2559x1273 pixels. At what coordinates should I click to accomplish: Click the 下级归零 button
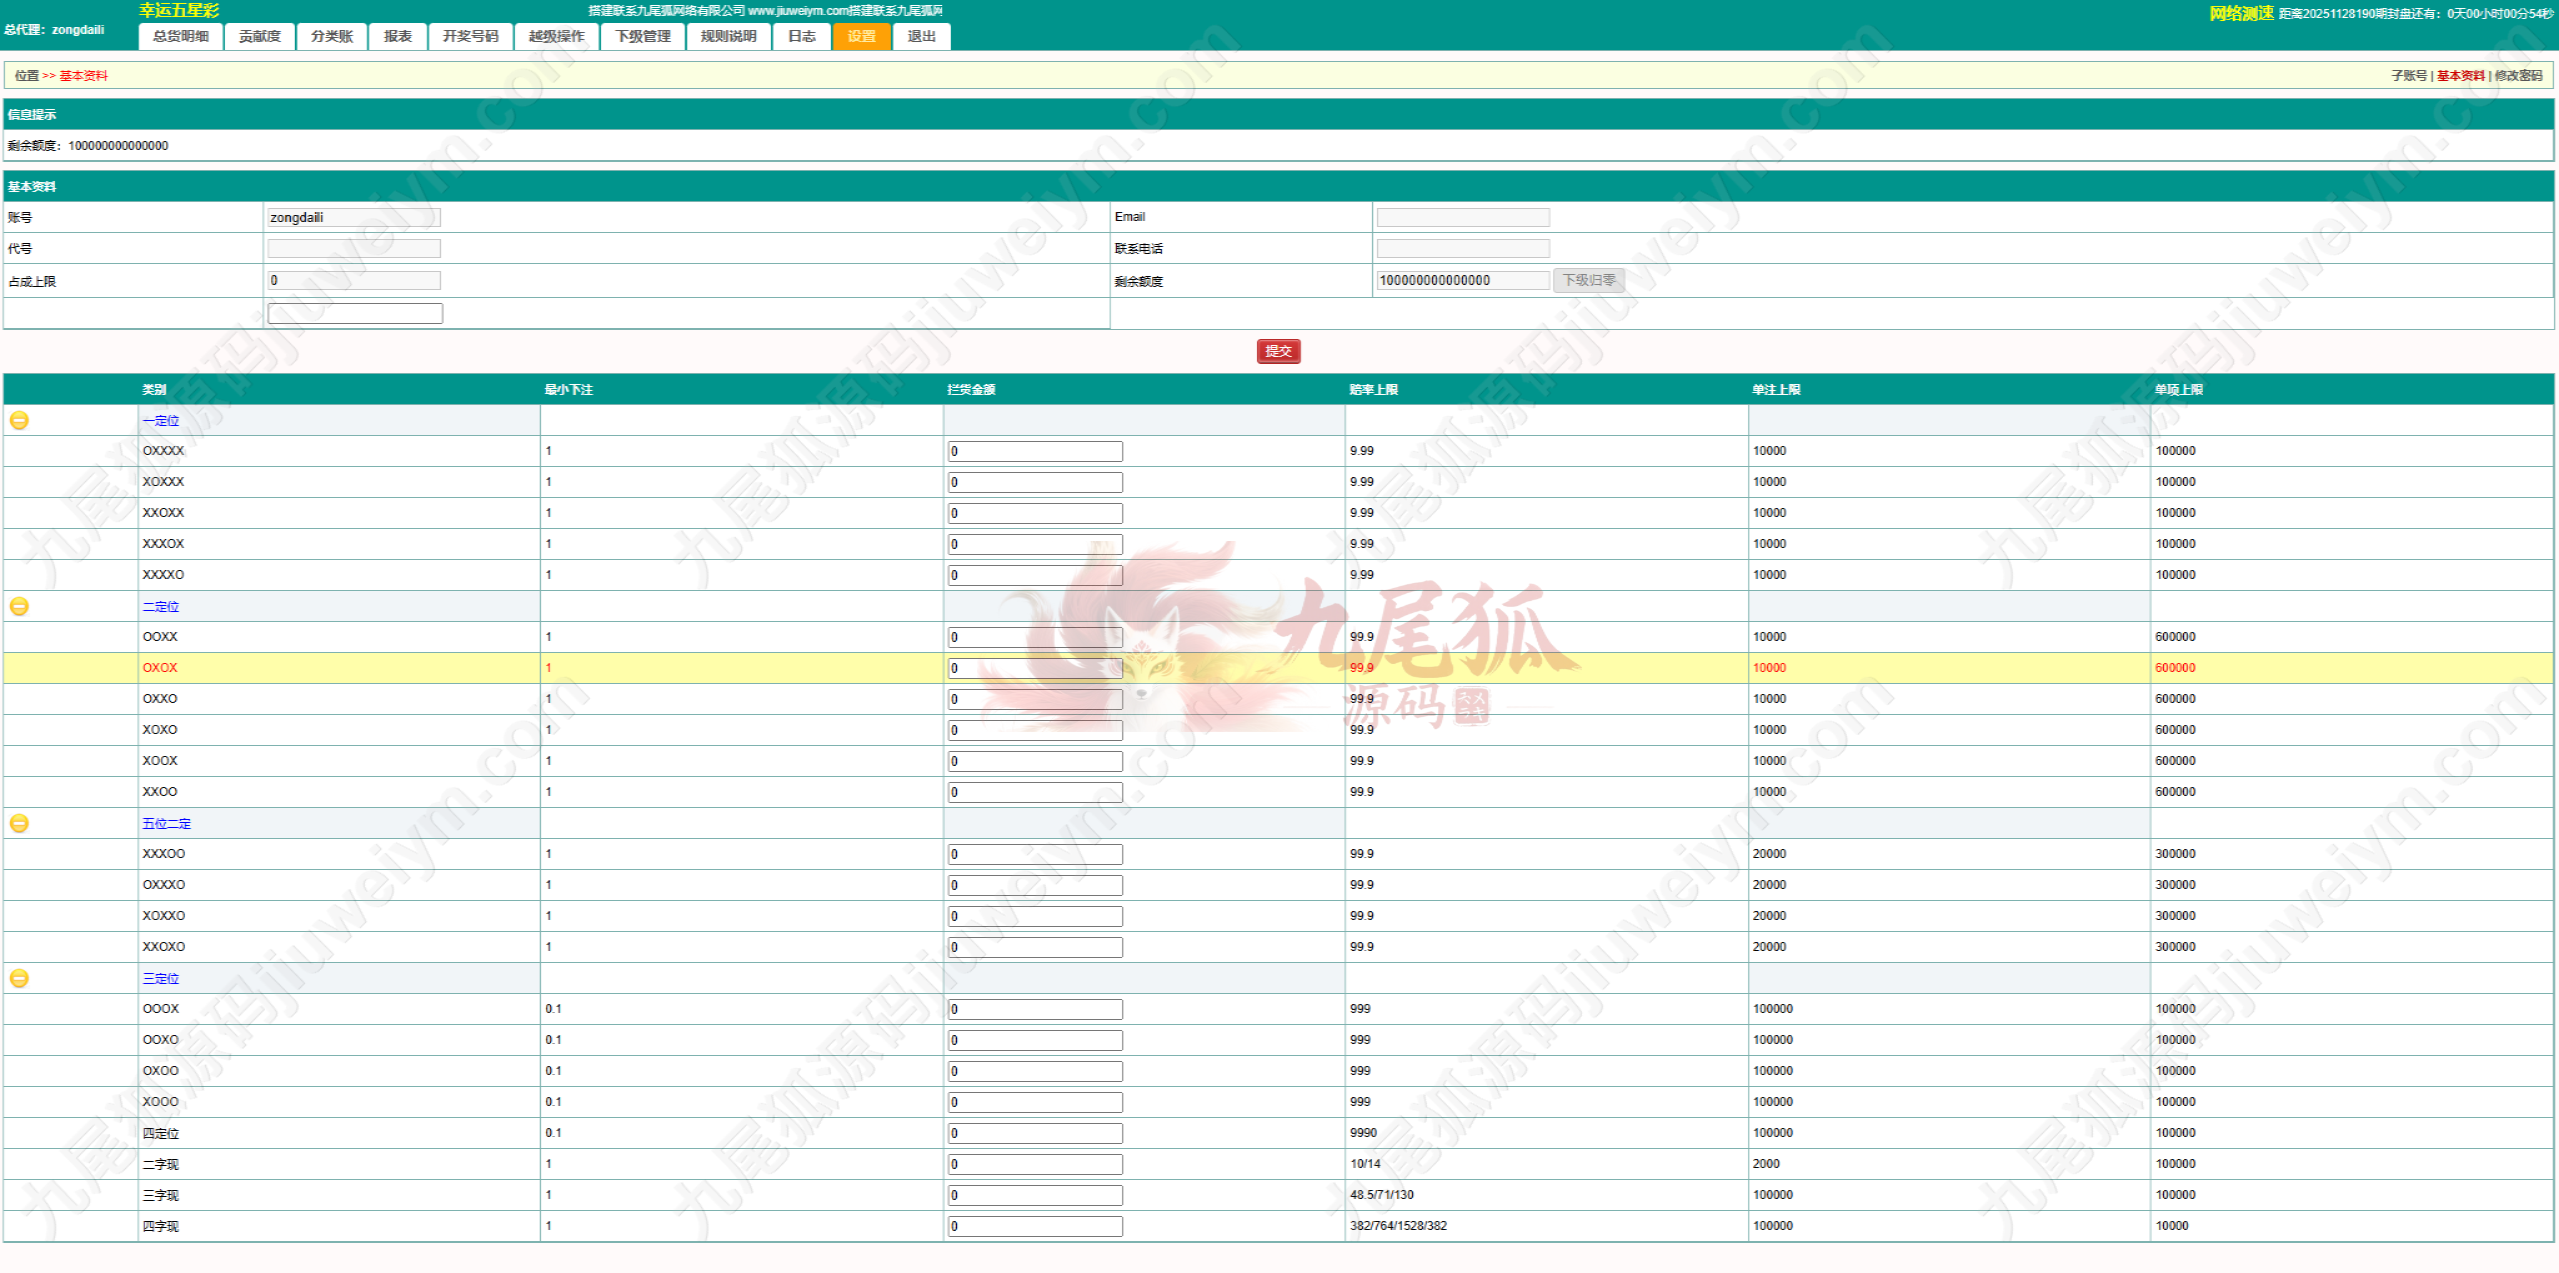coord(1588,280)
